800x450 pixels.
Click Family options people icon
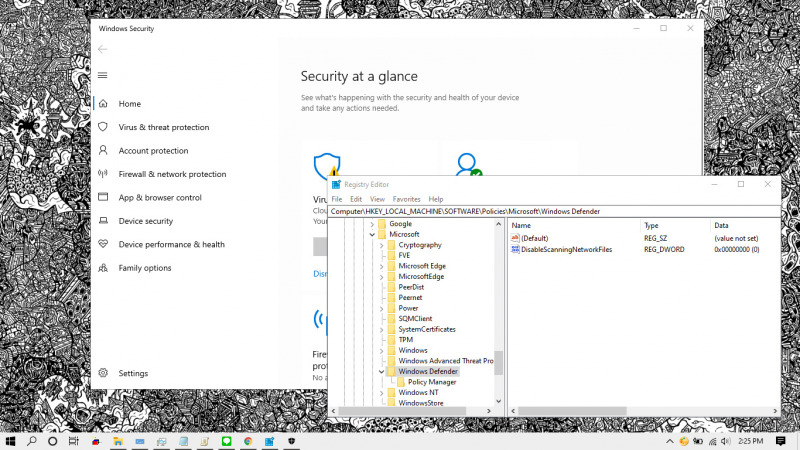[103, 267]
